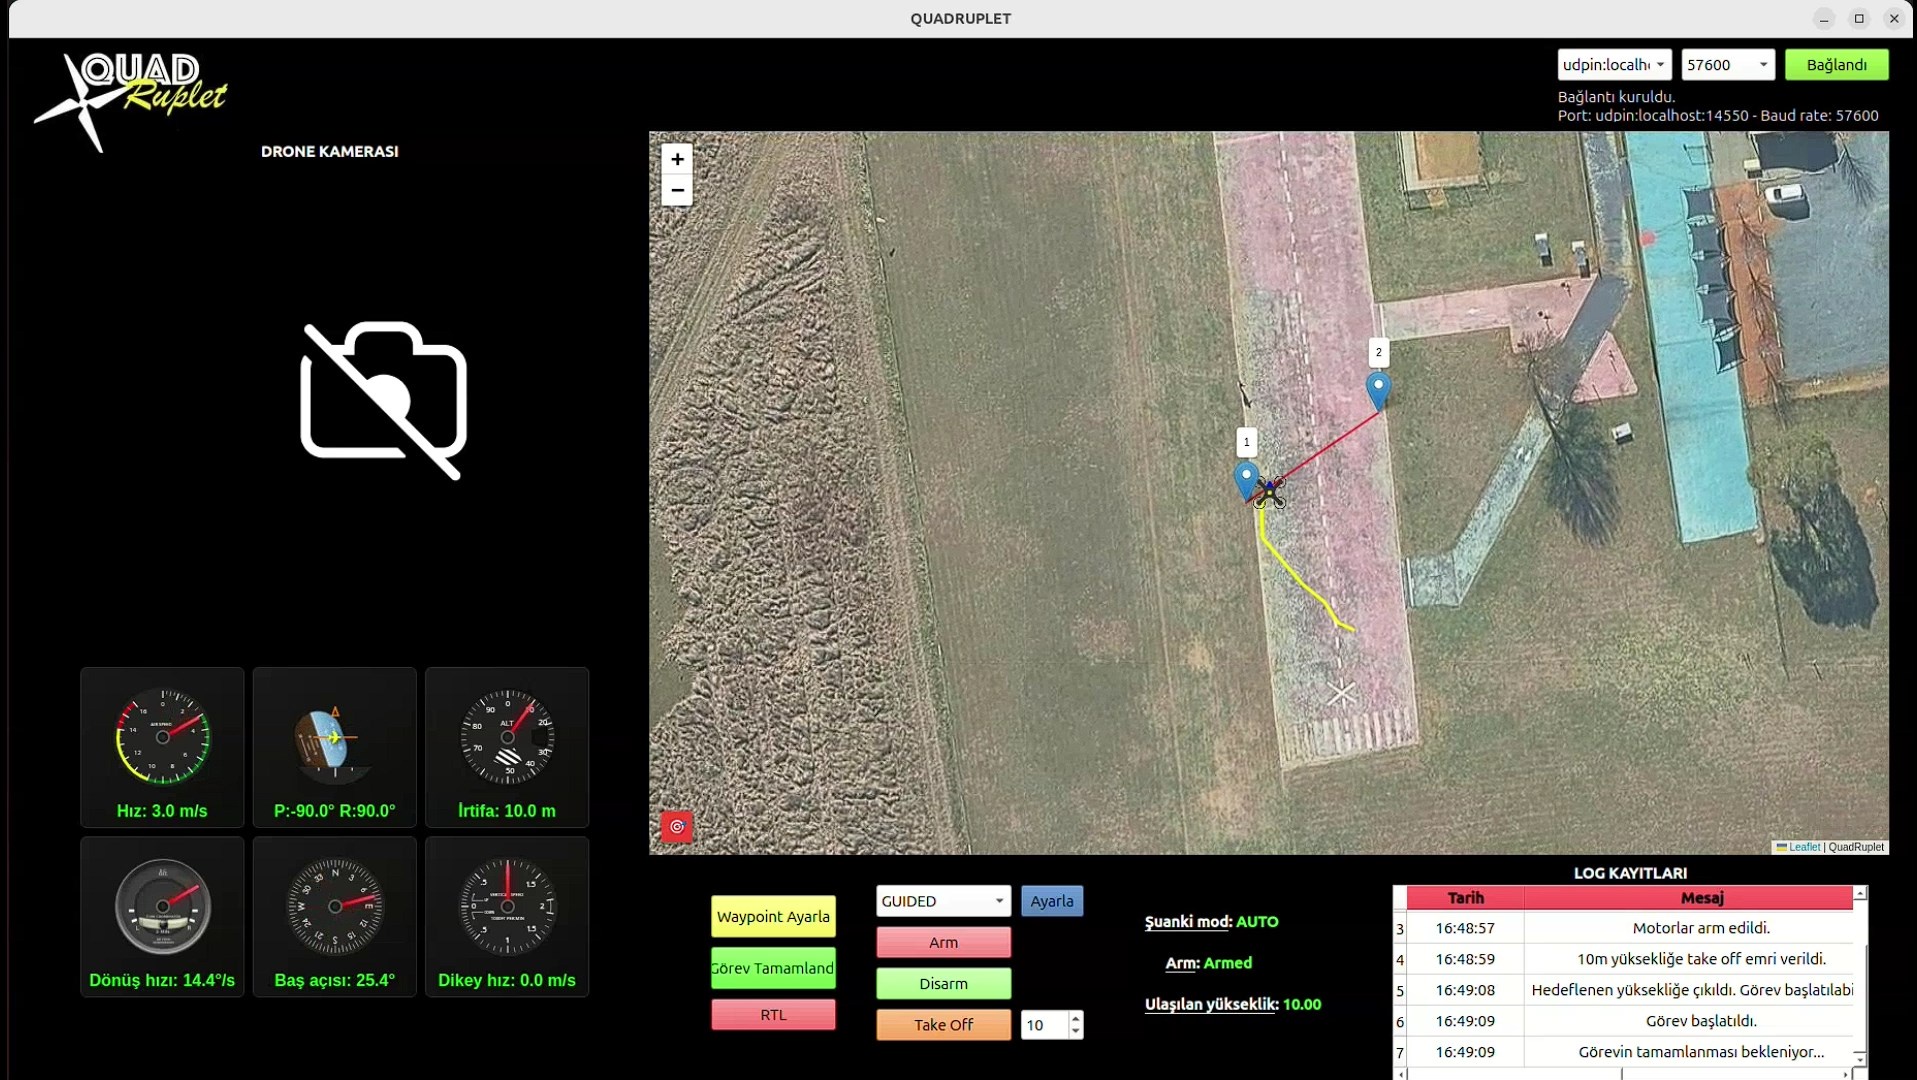Click the Tarih column header
The height and width of the screenshot is (1080, 1917).
(1465, 898)
